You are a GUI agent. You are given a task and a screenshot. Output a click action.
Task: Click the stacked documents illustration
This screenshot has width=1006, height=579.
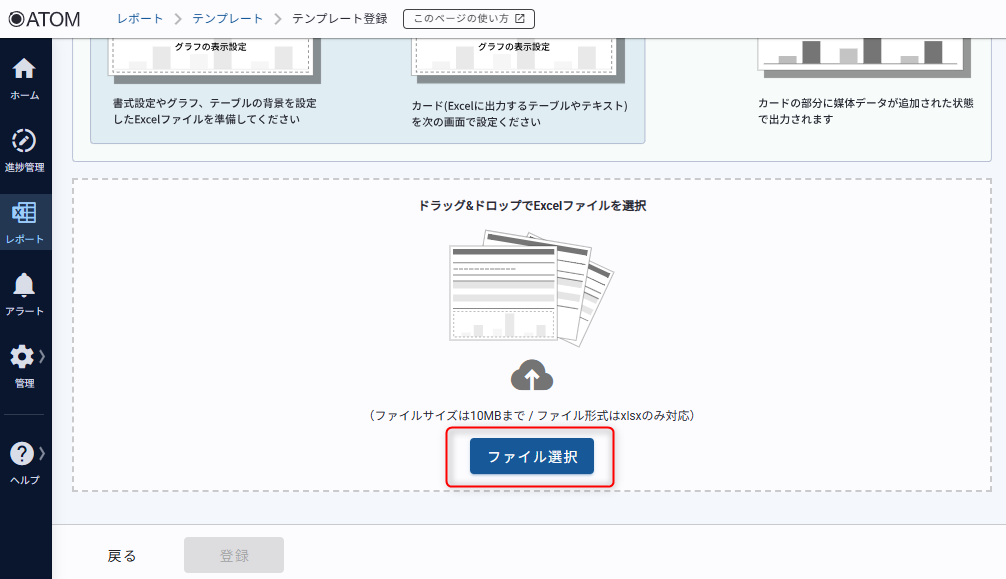530,288
